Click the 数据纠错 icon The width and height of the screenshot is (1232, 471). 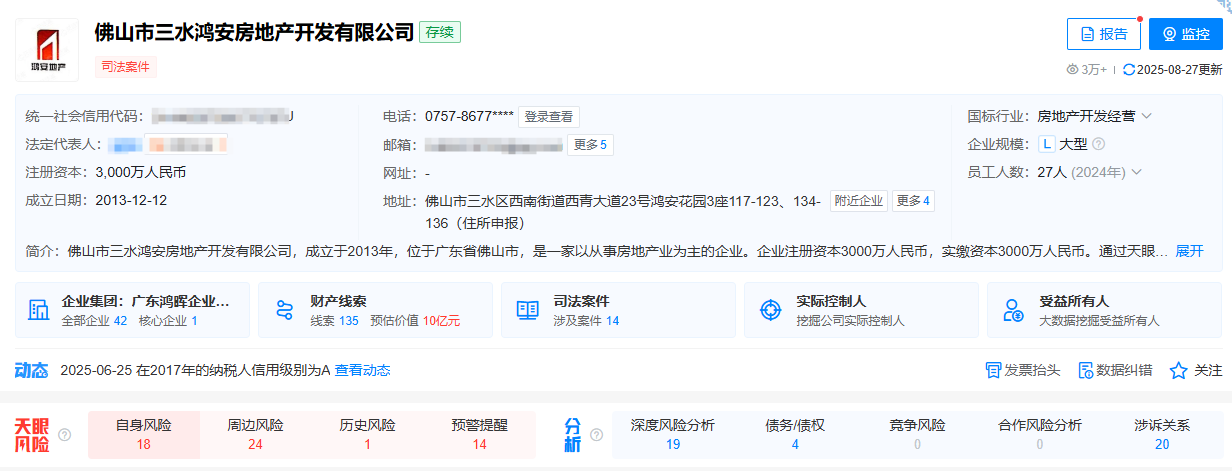(1085, 370)
